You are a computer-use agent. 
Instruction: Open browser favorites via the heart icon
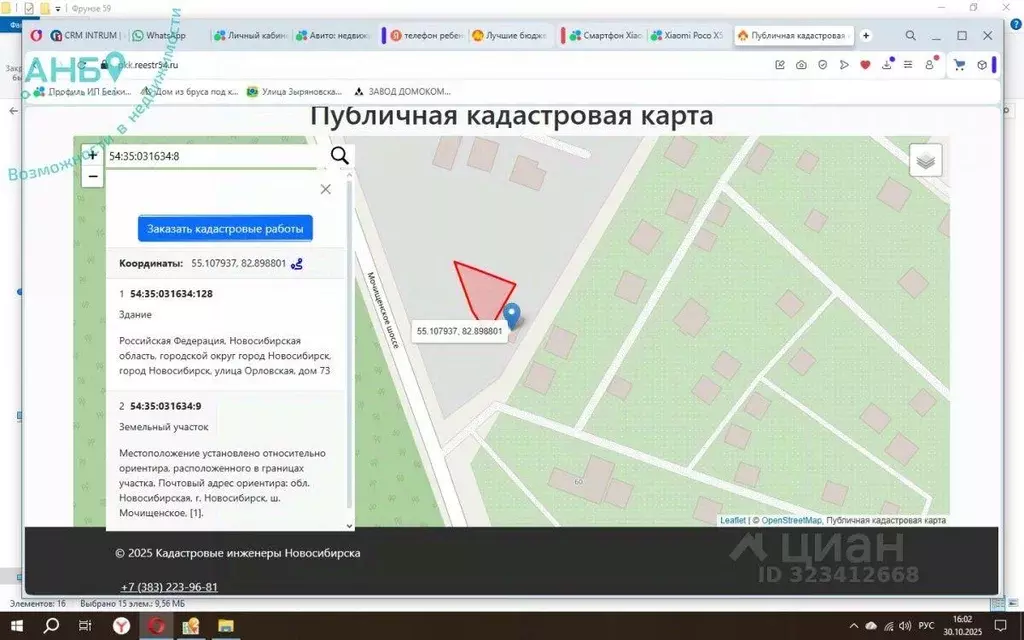(x=864, y=64)
